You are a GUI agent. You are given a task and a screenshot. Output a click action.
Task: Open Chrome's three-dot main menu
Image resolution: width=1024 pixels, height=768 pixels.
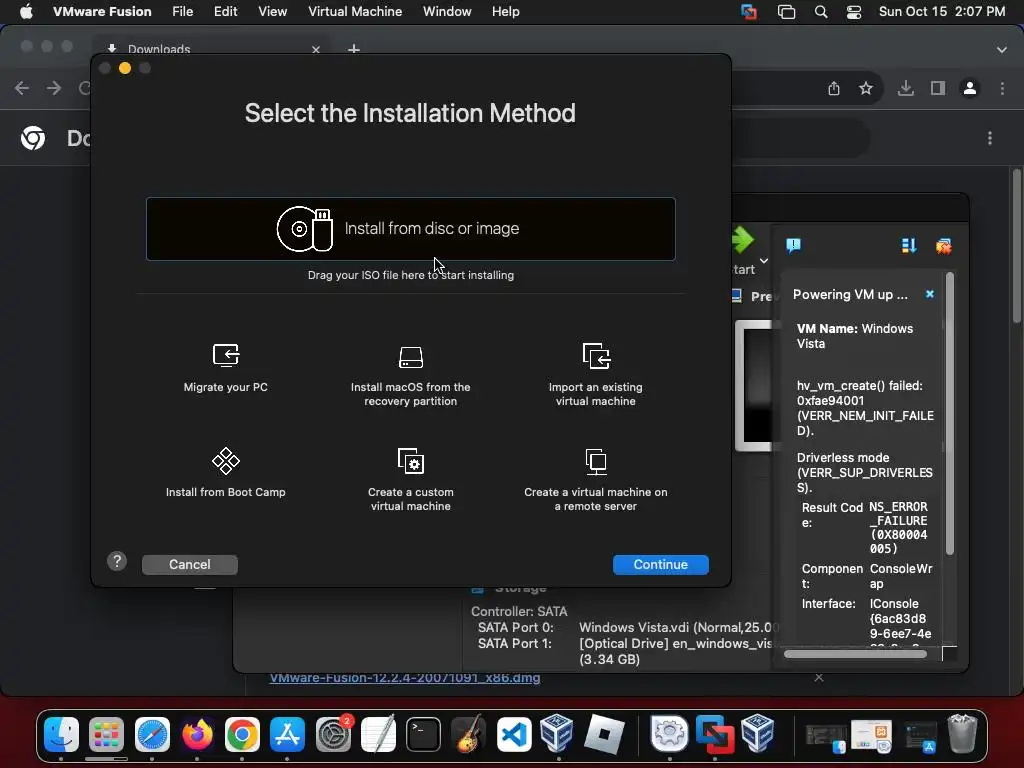click(x=1002, y=88)
